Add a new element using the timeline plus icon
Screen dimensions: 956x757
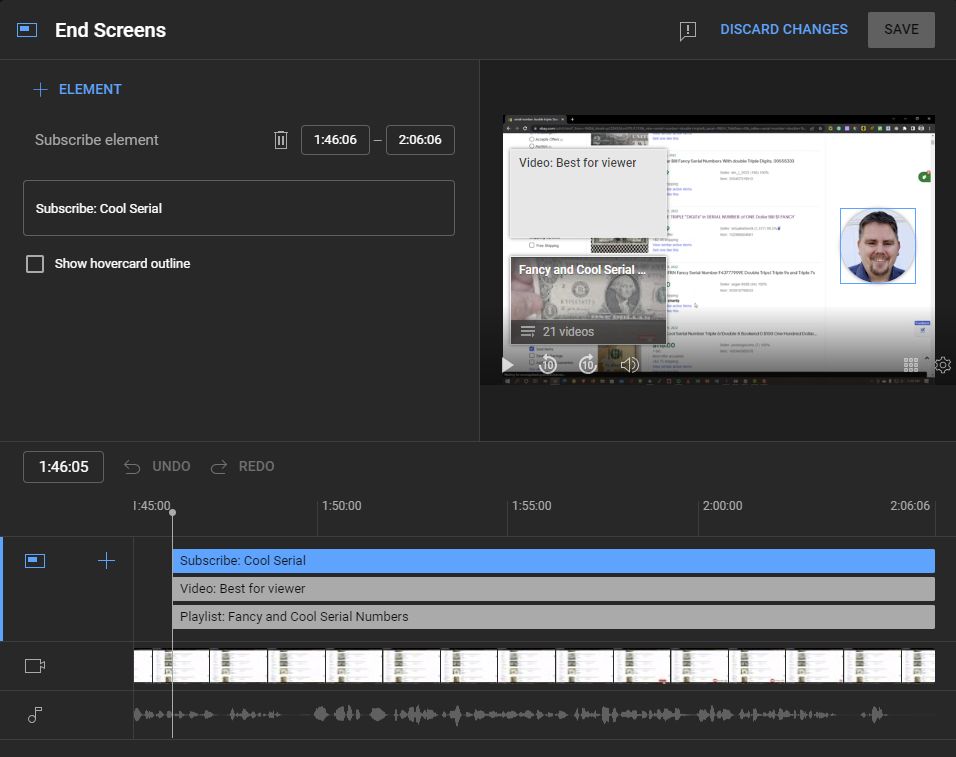pos(106,561)
